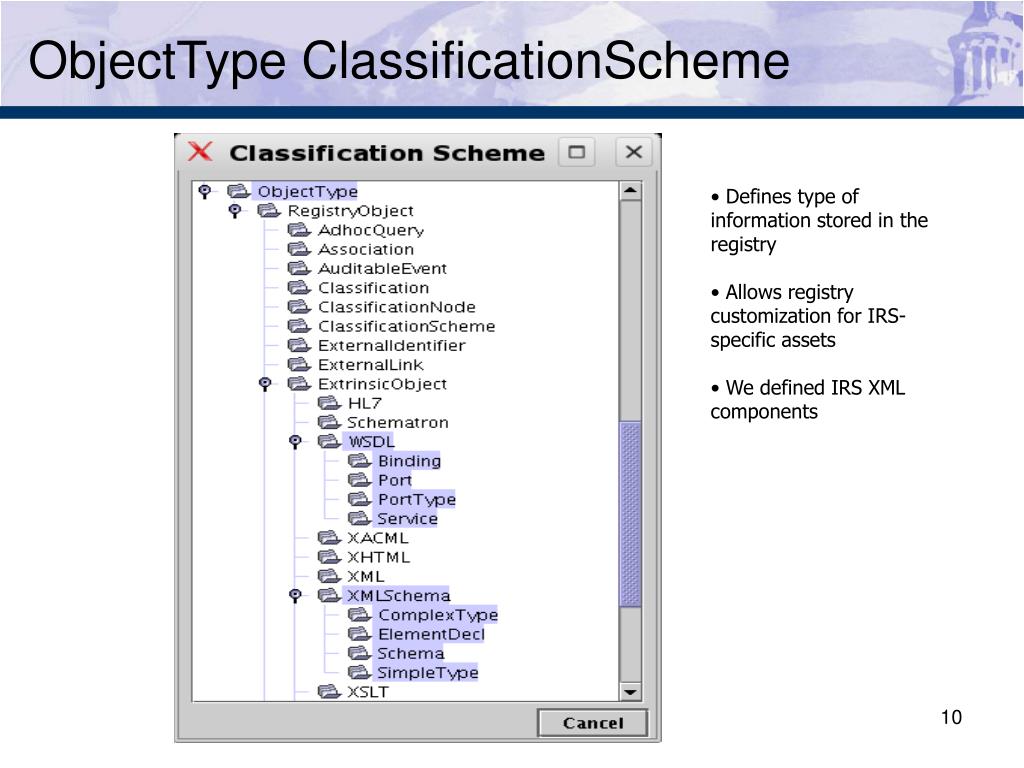Select the AdhocQuery tree entry

pos(371,230)
